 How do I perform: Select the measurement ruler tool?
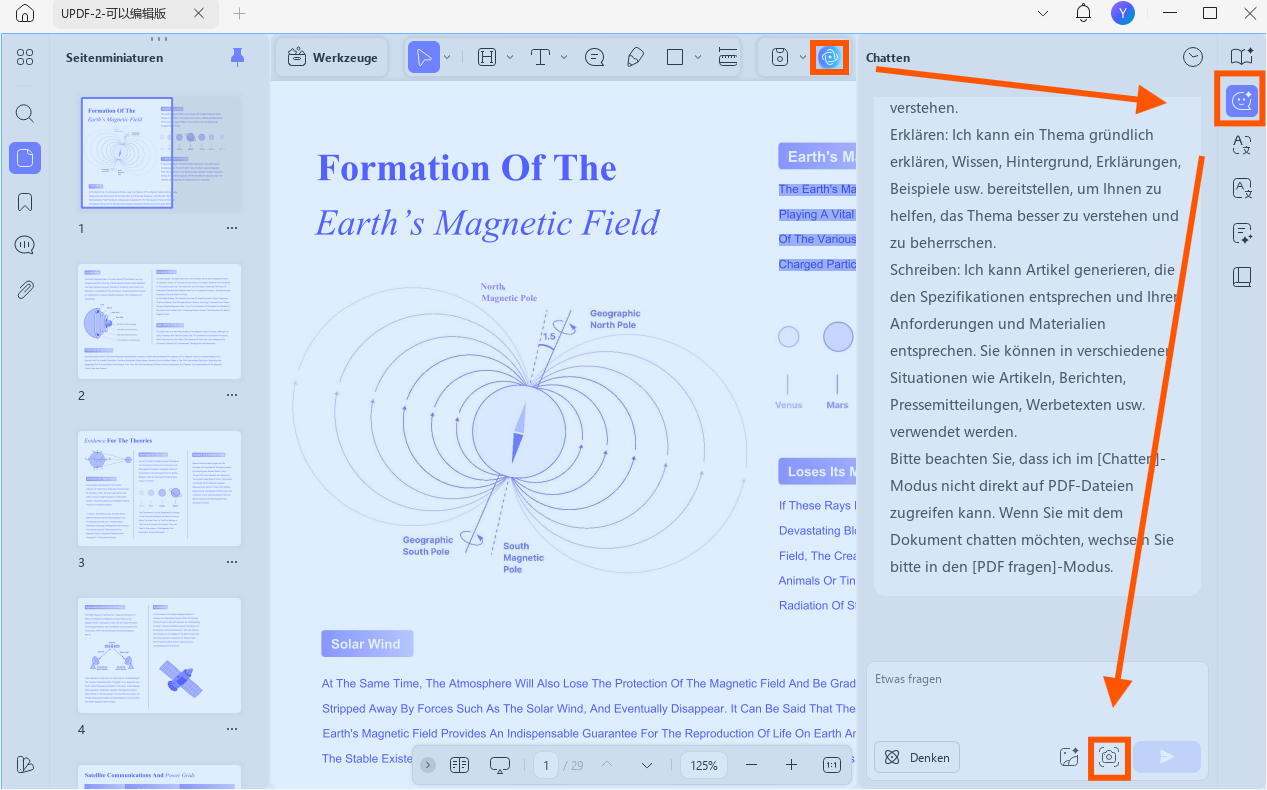point(728,58)
